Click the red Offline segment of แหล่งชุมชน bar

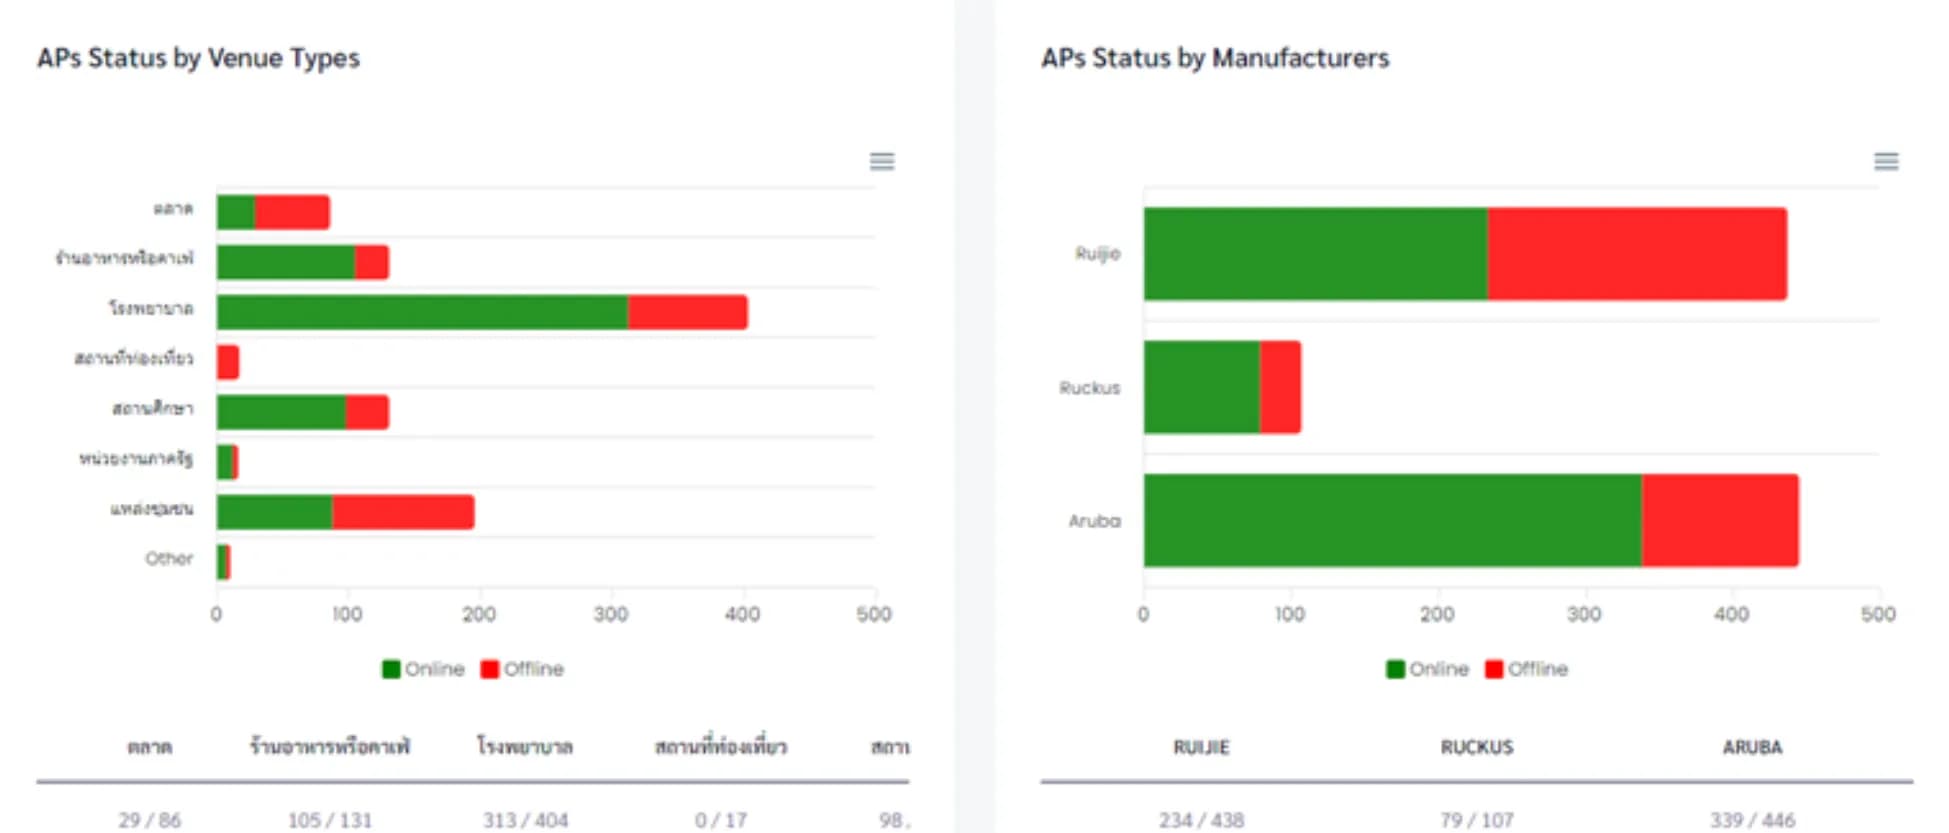(x=402, y=512)
